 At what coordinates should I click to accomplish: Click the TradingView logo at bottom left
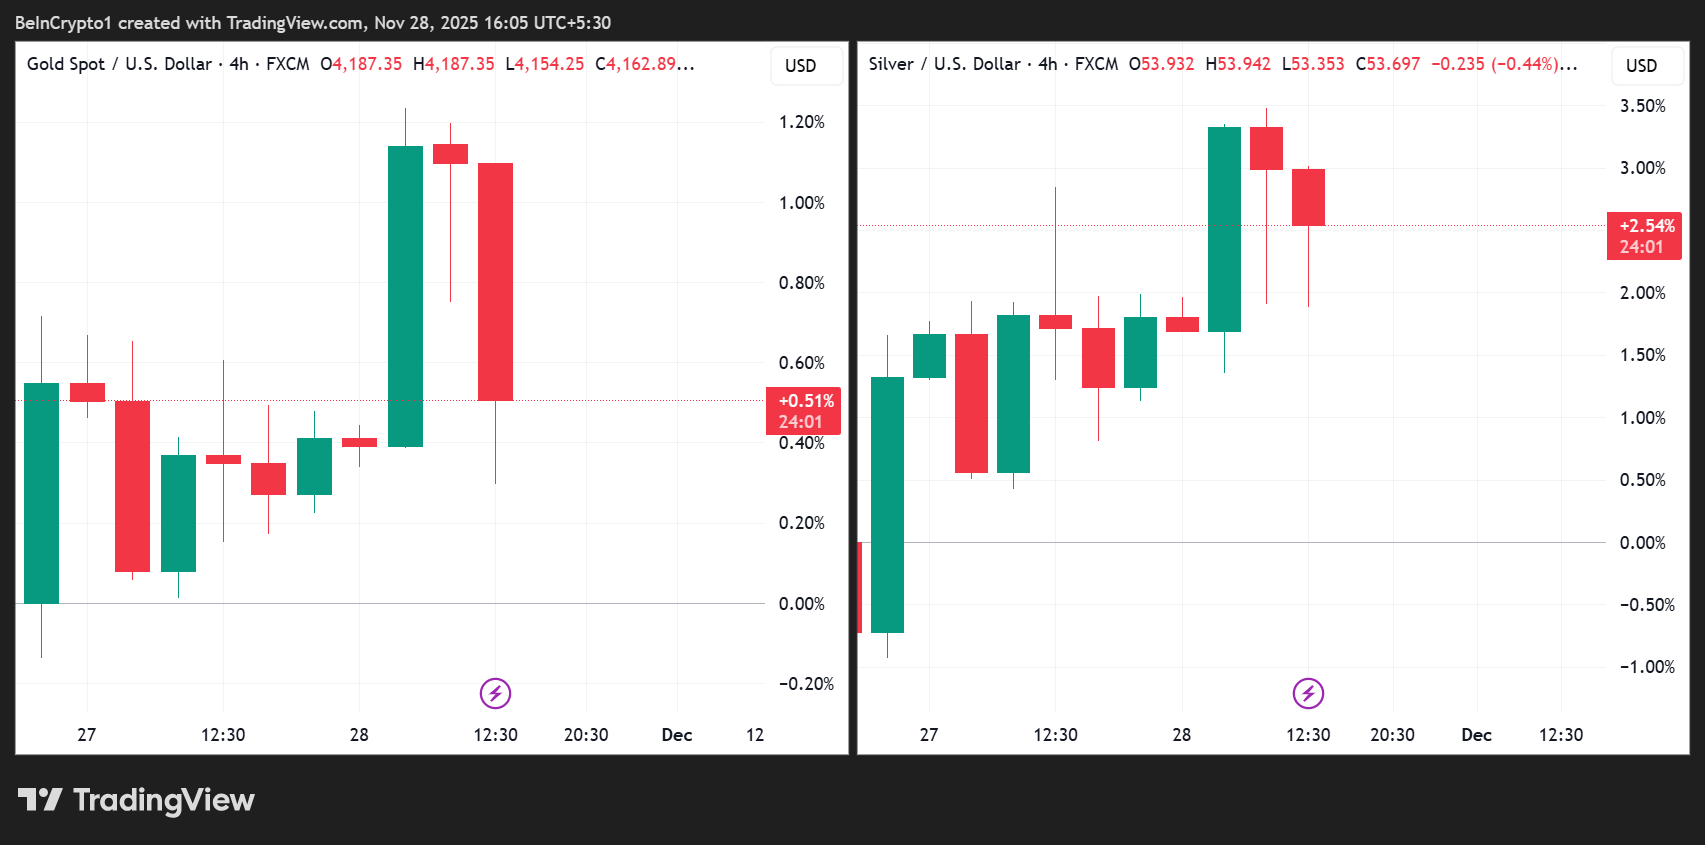(137, 800)
